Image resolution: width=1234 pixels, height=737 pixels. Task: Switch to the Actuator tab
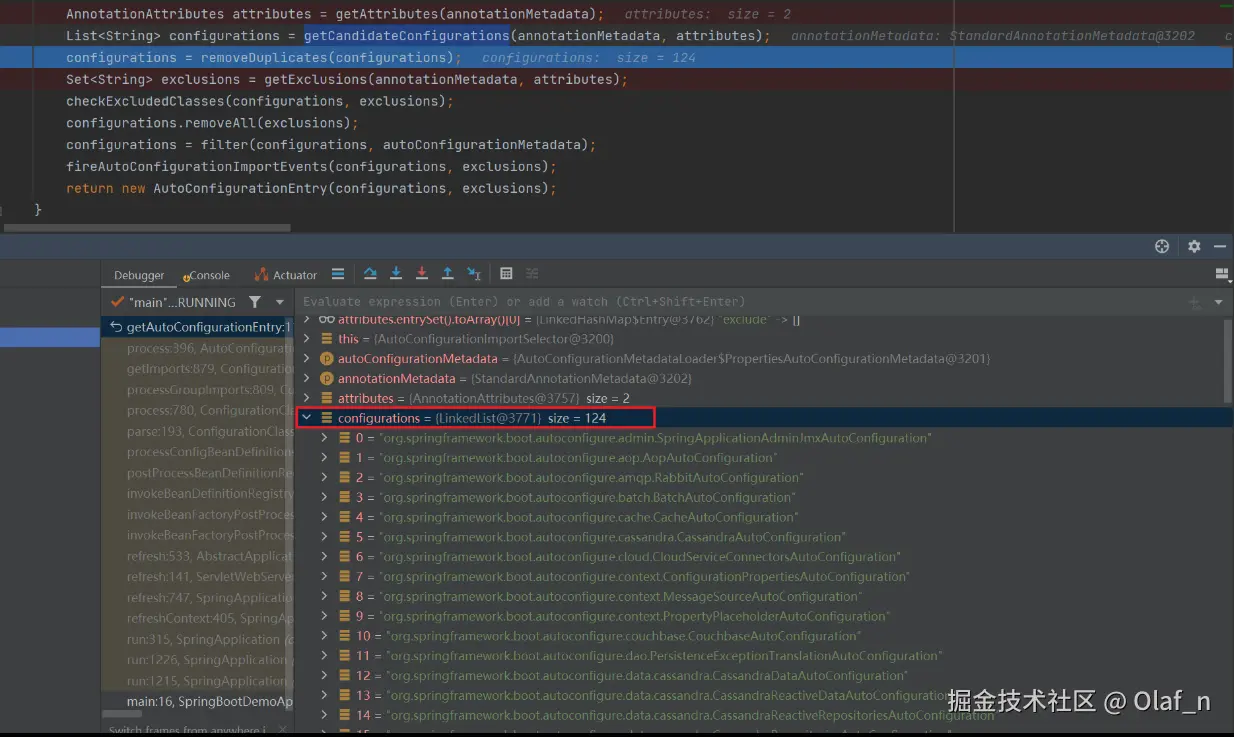coord(285,275)
